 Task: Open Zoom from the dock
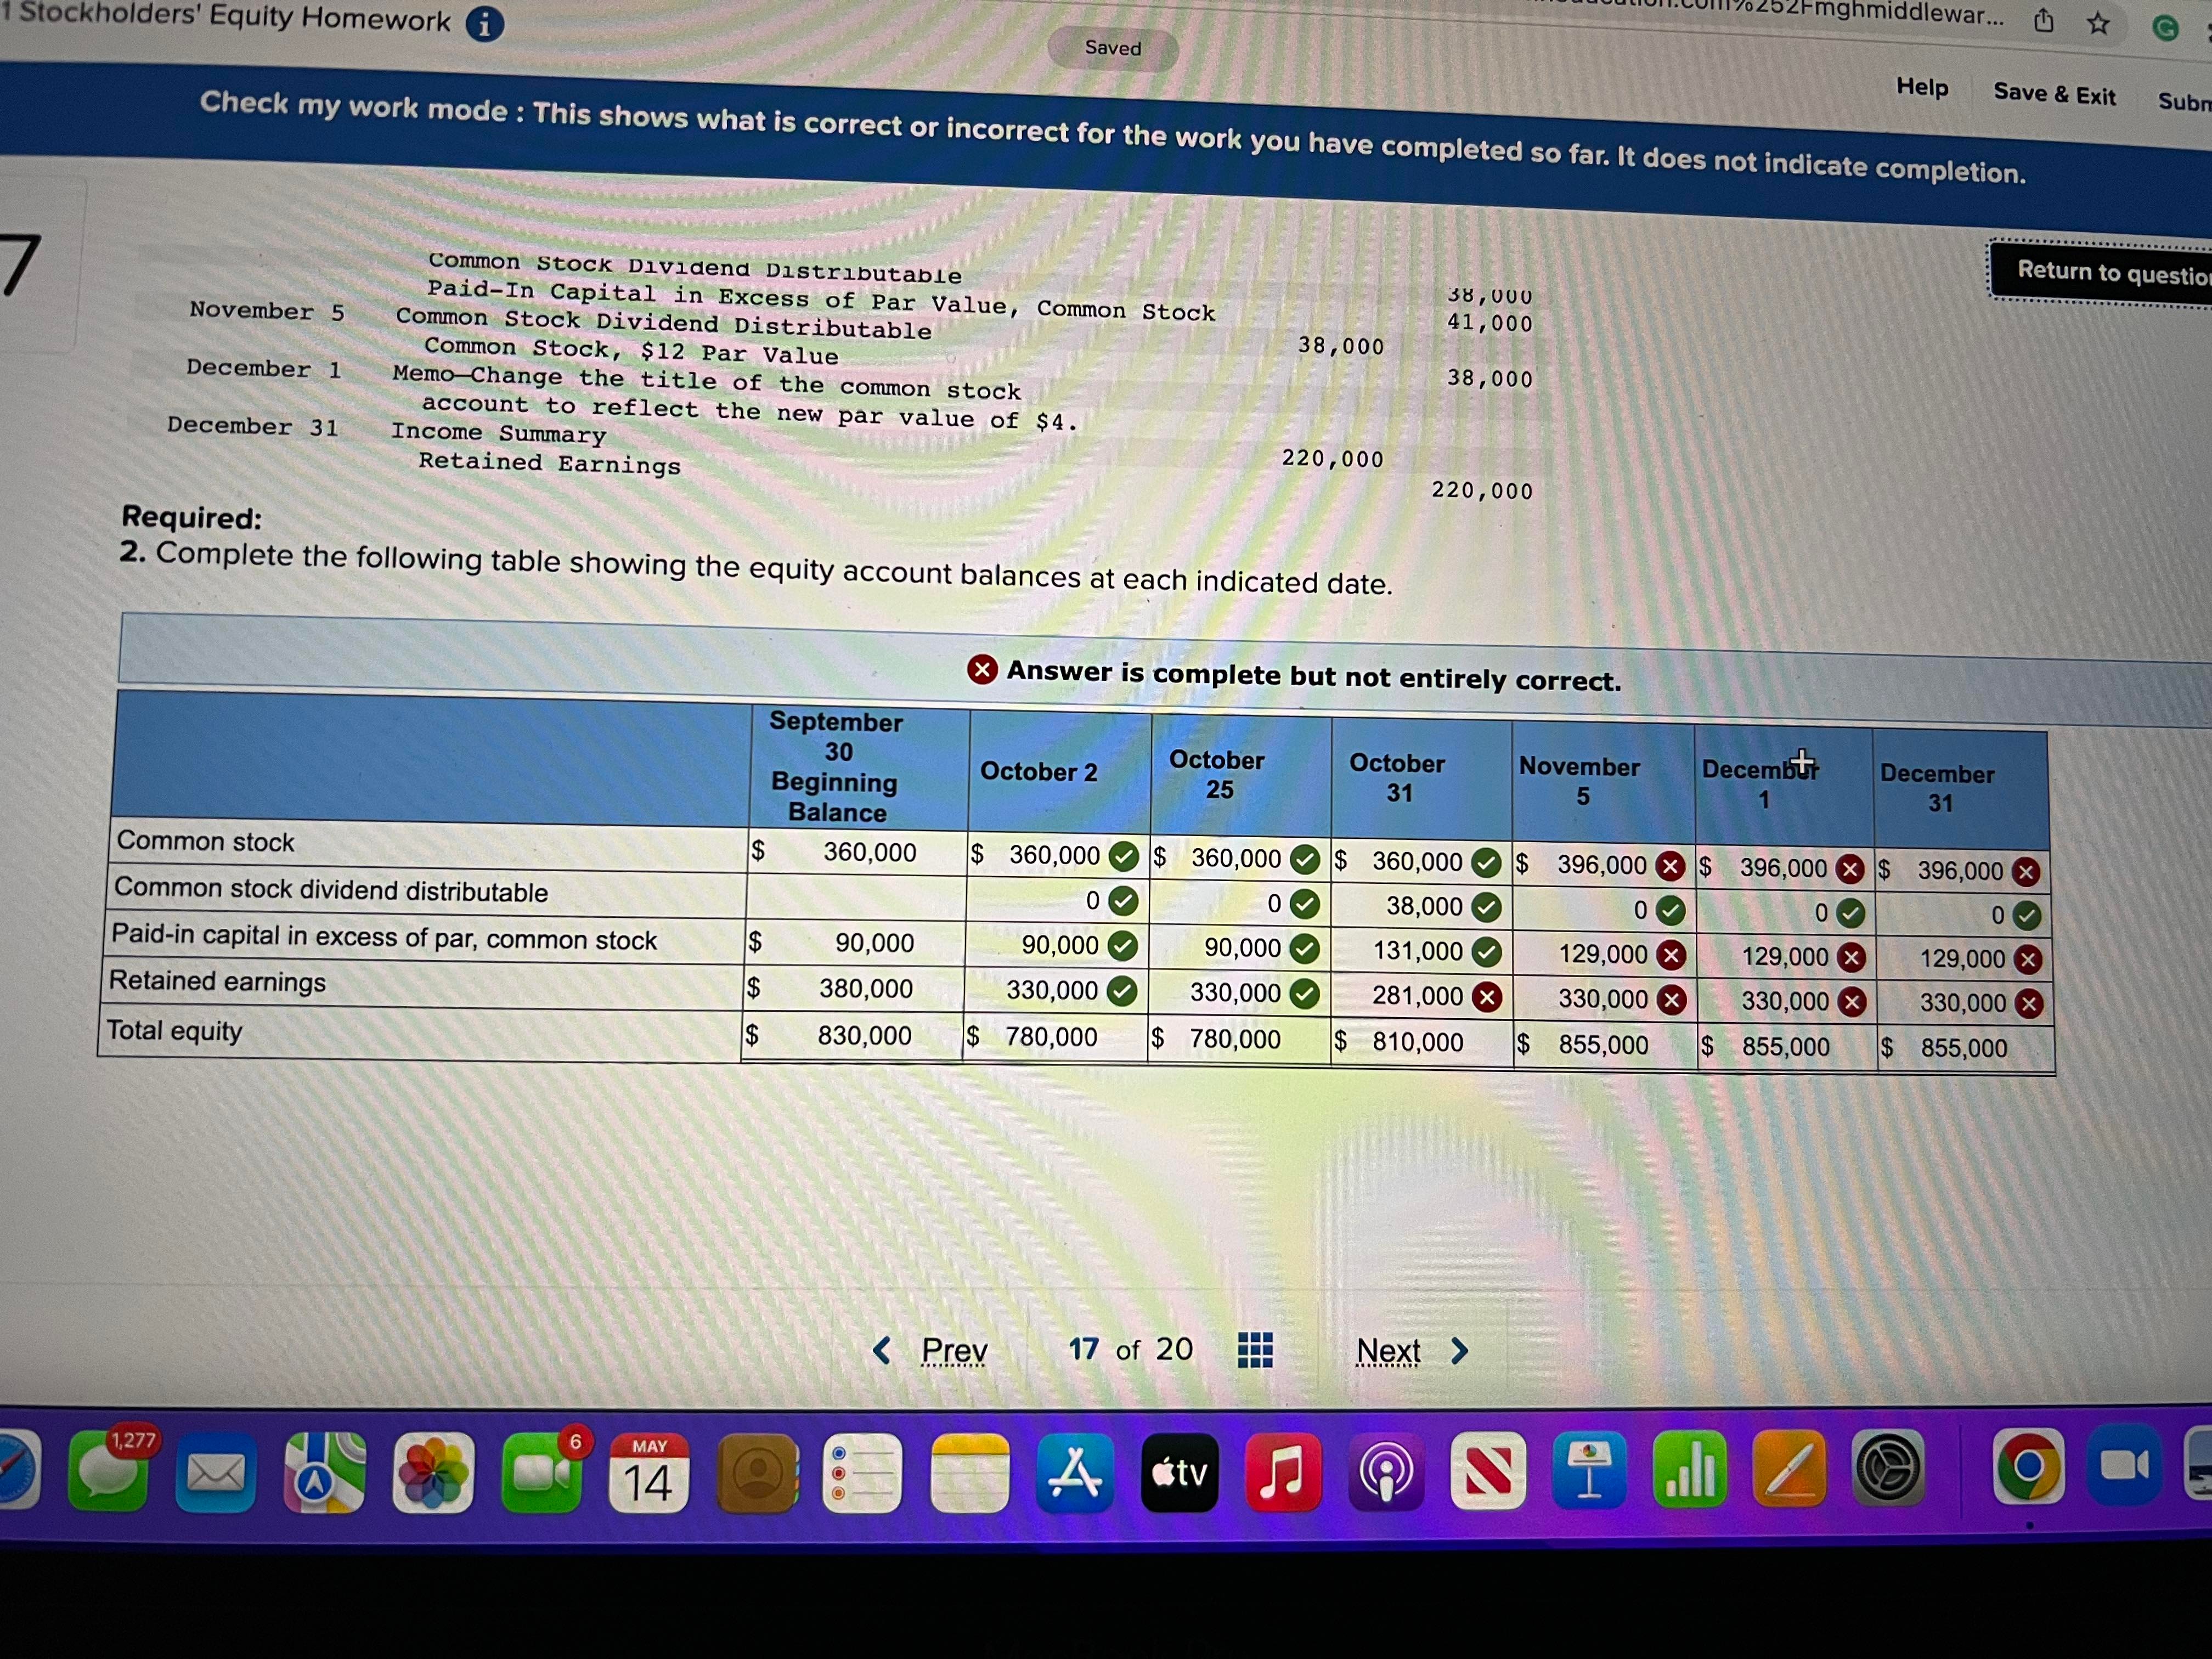point(2124,1465)
